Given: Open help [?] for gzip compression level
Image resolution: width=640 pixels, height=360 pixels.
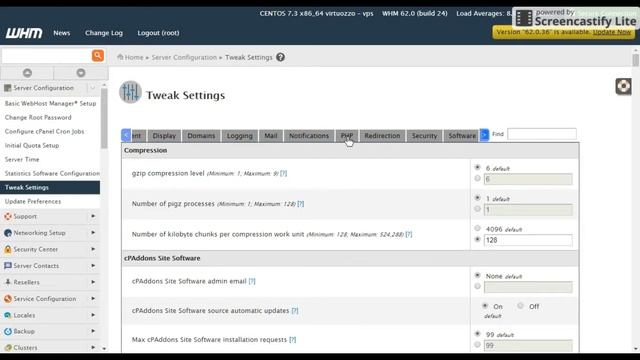Looking at the screenshot, I should [x=284, y=173].
